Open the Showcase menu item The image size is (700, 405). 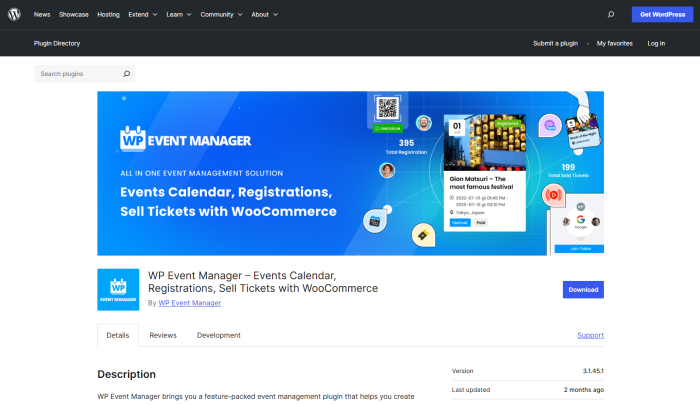[x=74, y=14]
